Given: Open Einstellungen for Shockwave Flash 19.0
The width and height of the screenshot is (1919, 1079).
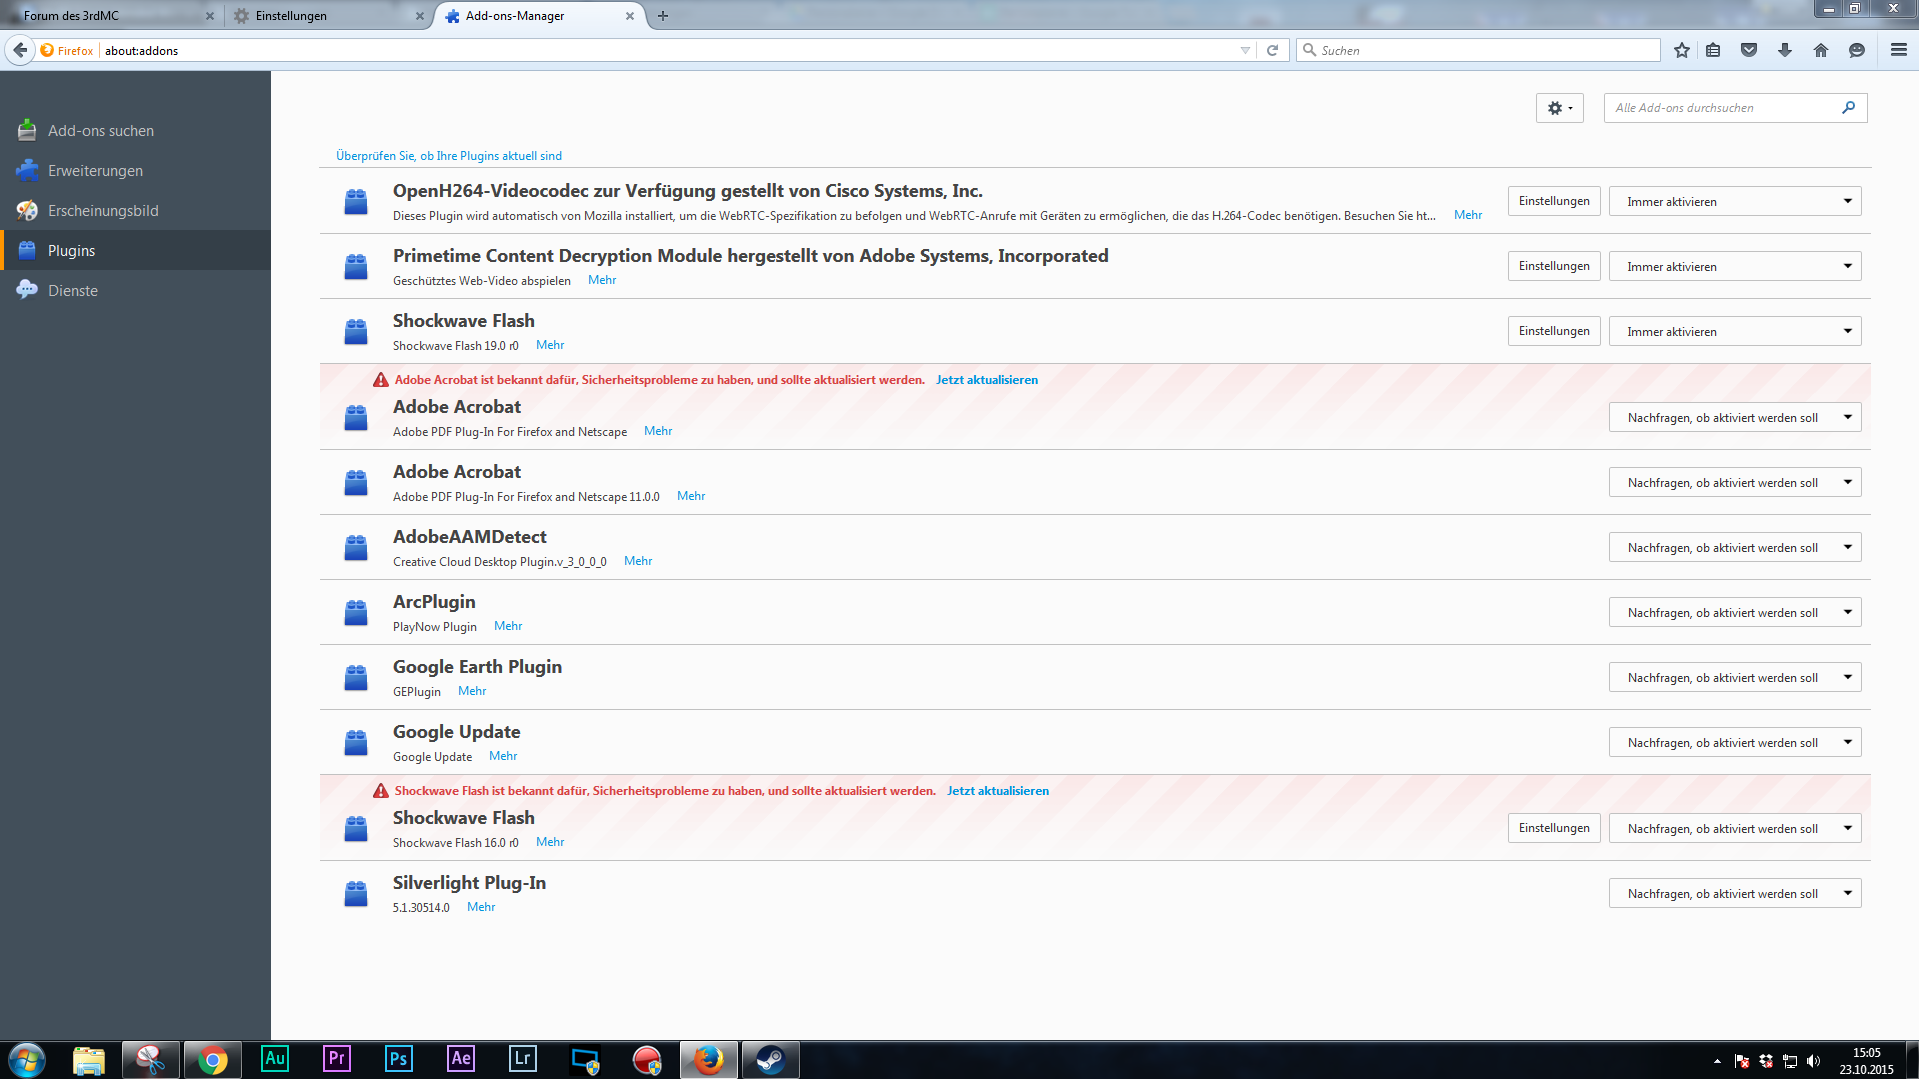Looking at the screenshot, I should click(1554, 331).
